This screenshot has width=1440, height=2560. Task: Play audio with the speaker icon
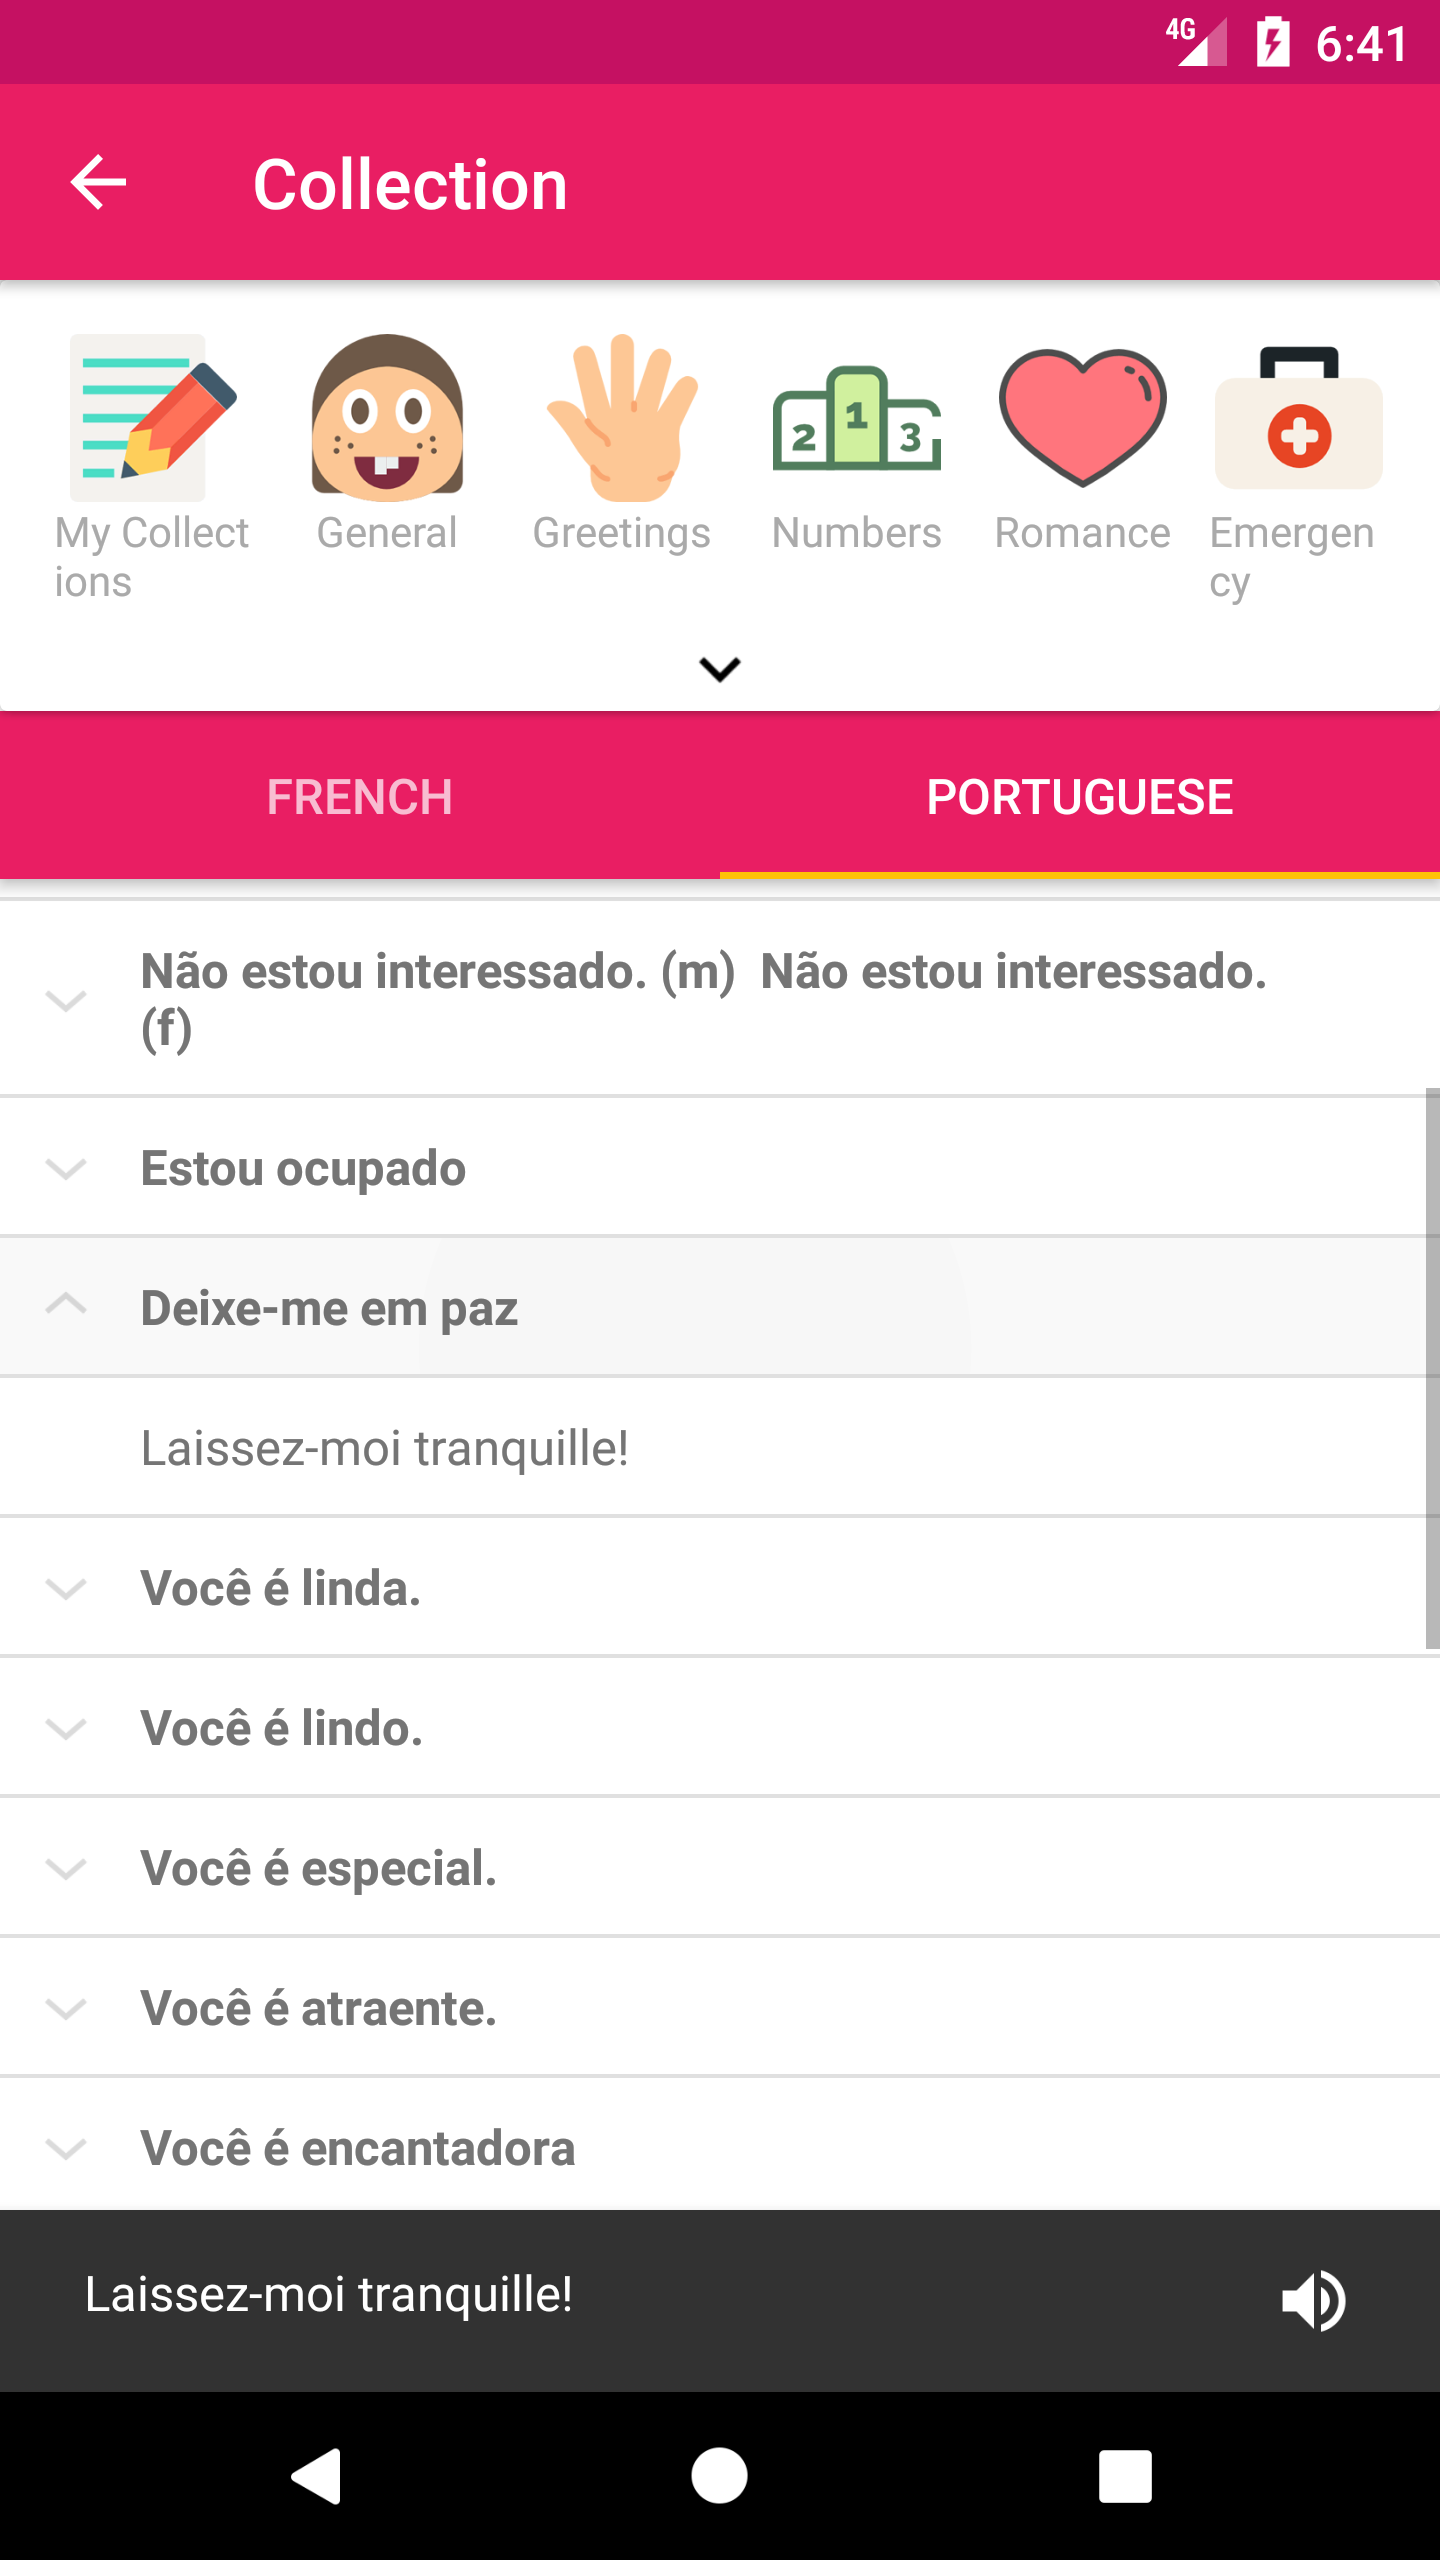1313,2299
